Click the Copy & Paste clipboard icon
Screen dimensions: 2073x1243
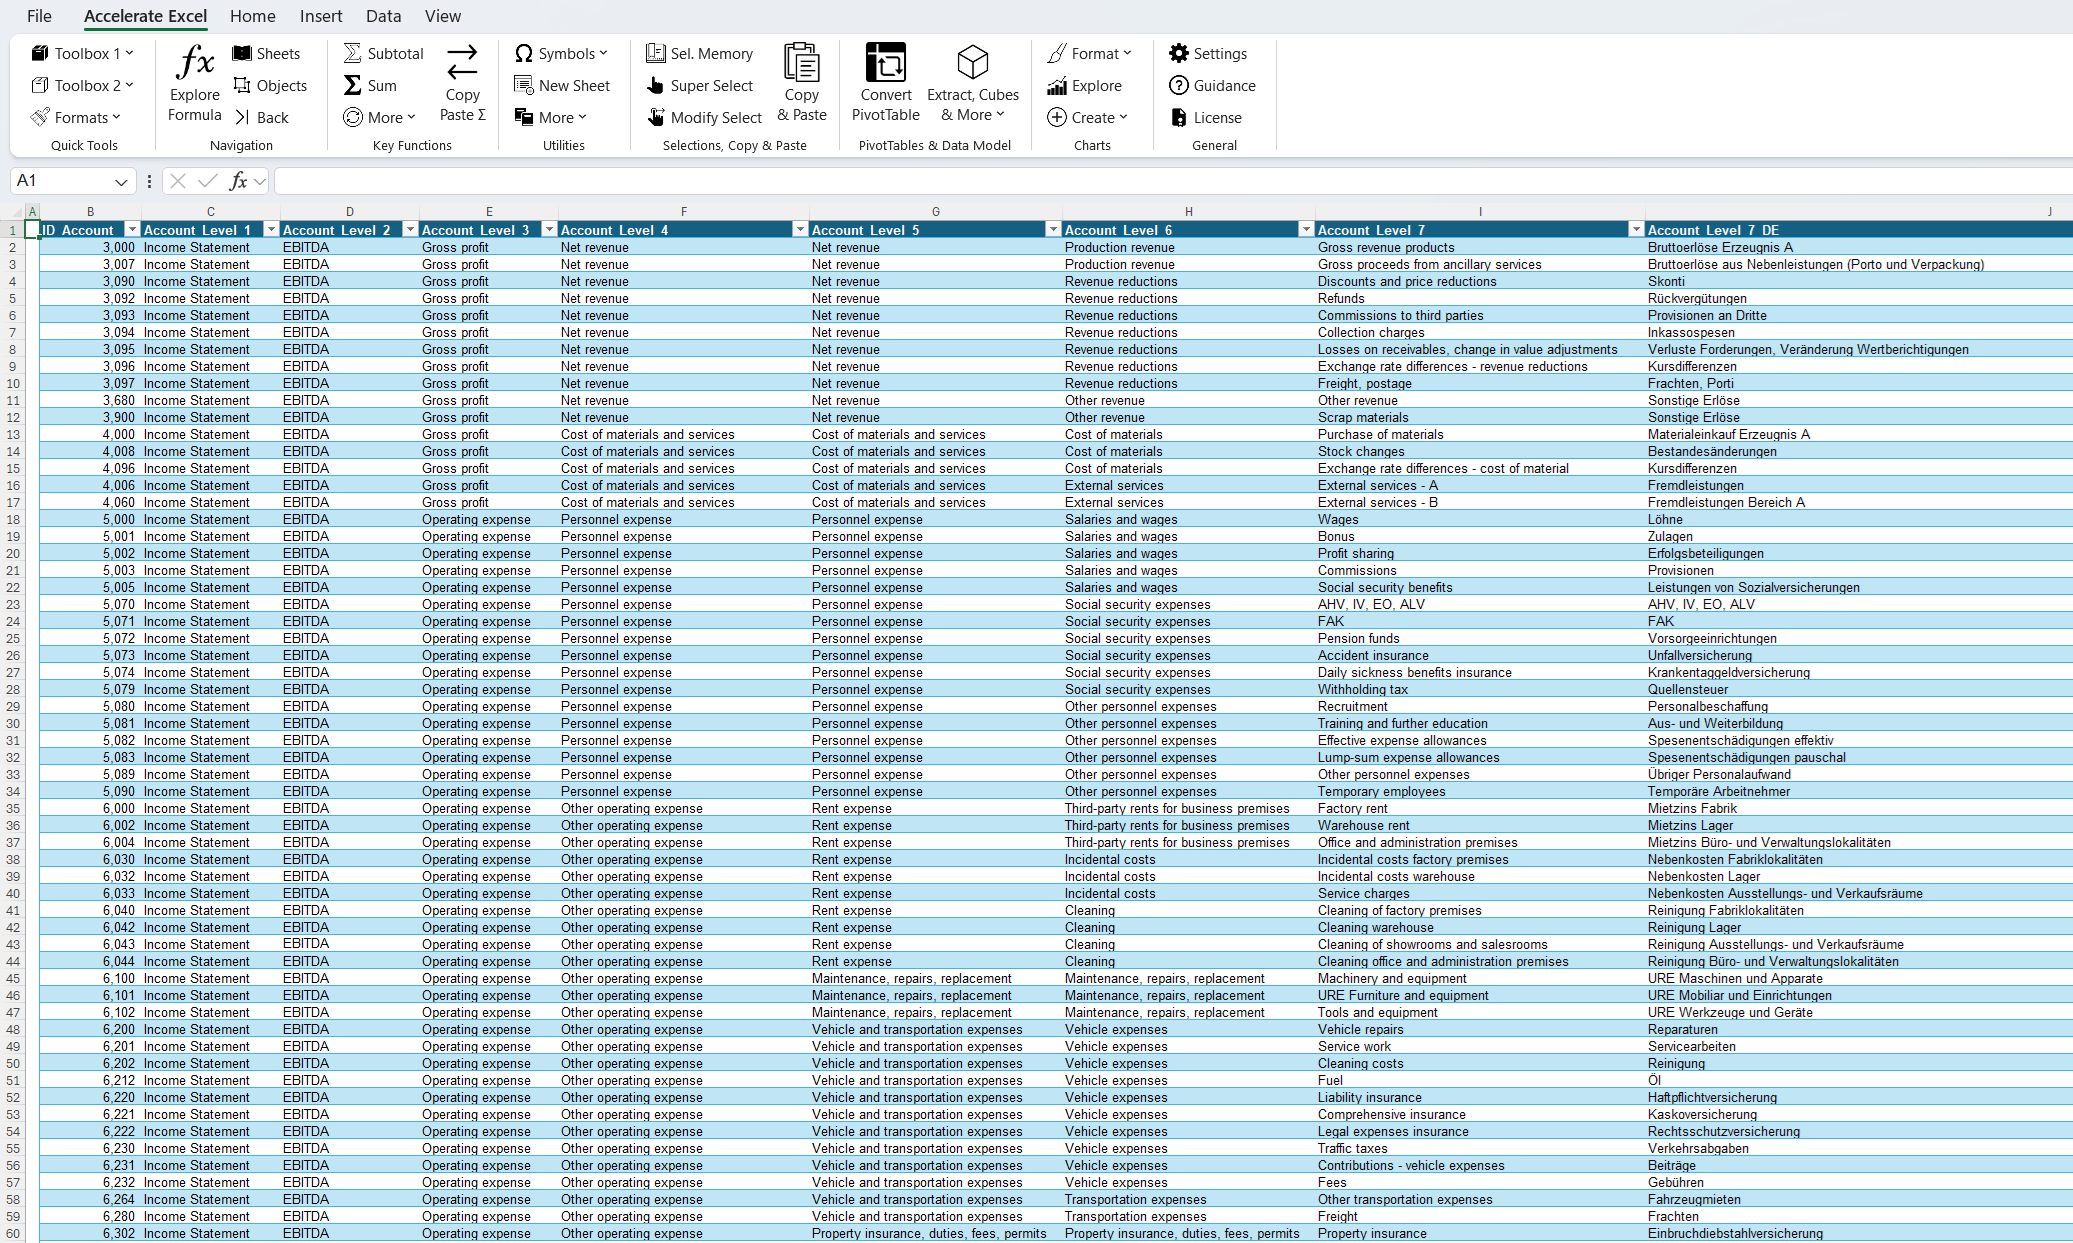pos(801,63)
